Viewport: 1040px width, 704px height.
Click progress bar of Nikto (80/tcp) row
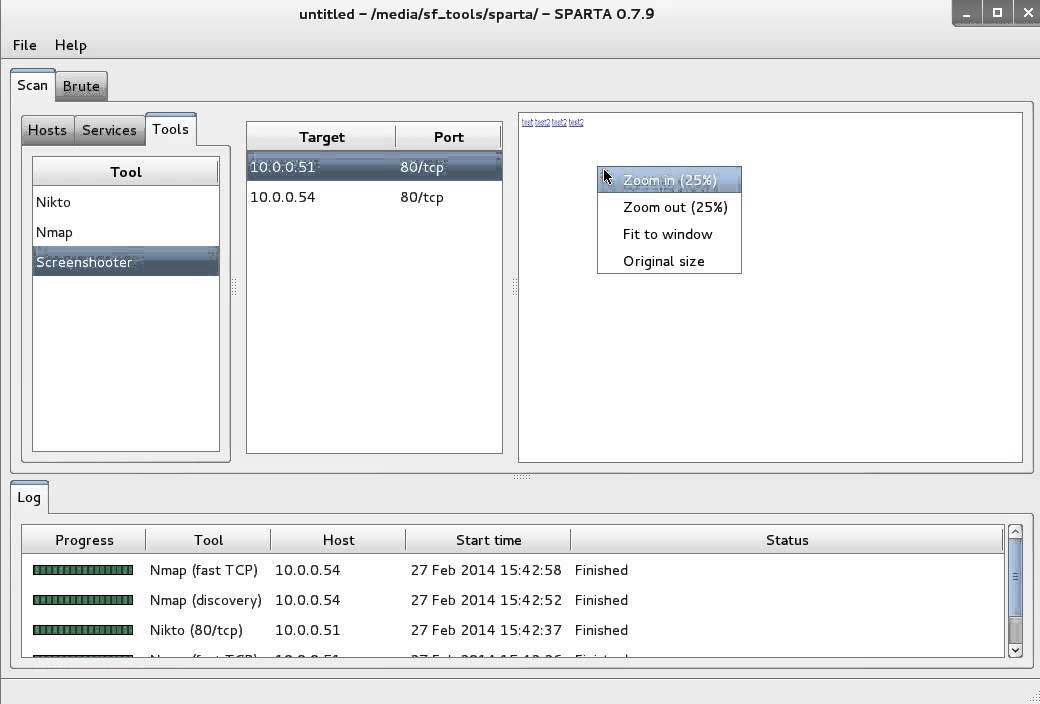pos(83,630)
